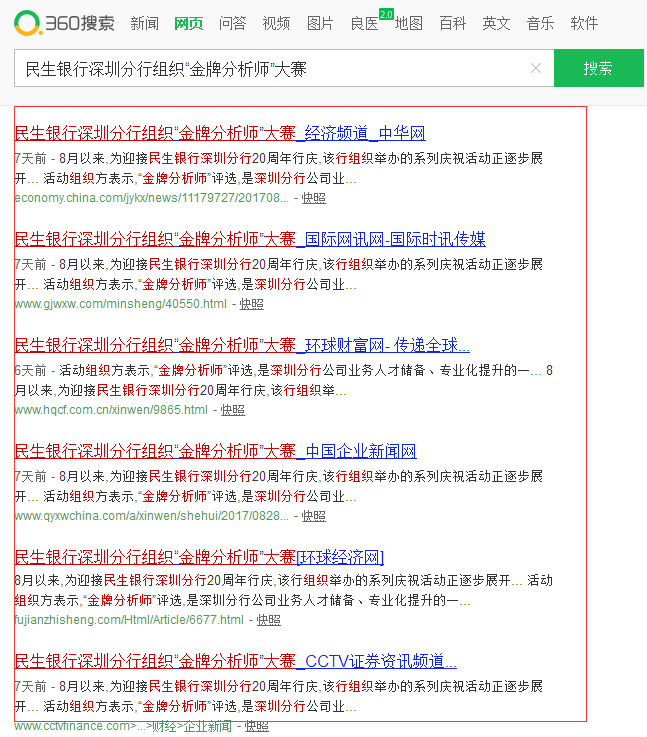Open the 国际网讯网-国际时讯传媒 result title

[x=250, y=239]
